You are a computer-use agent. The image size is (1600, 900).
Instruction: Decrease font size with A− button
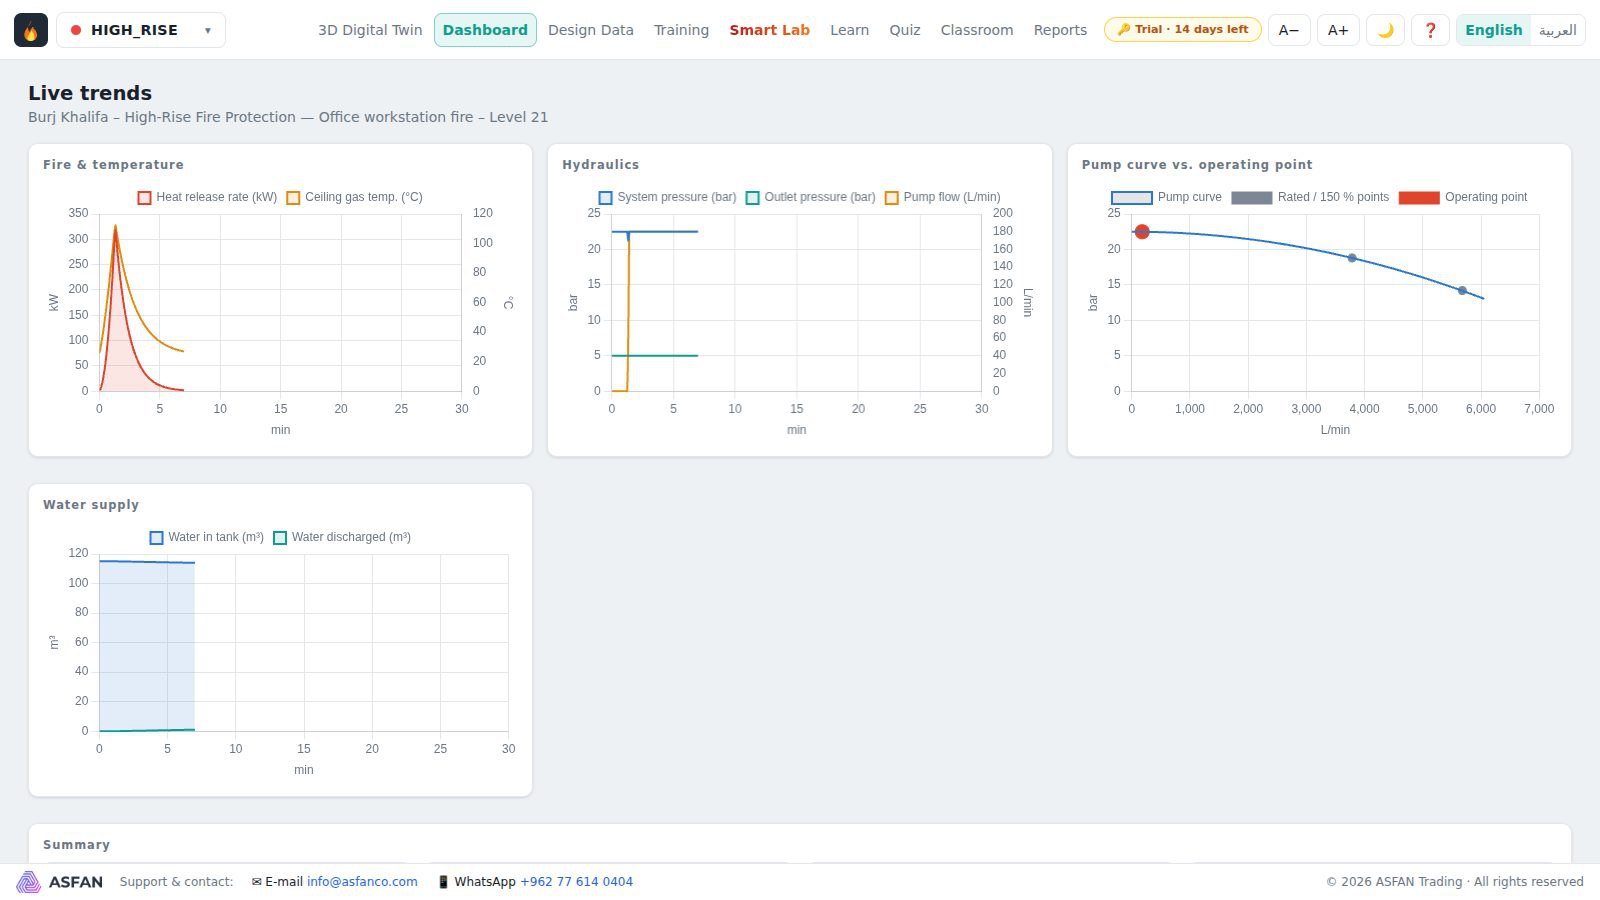pyautogui.click(x=1289, y=30)
